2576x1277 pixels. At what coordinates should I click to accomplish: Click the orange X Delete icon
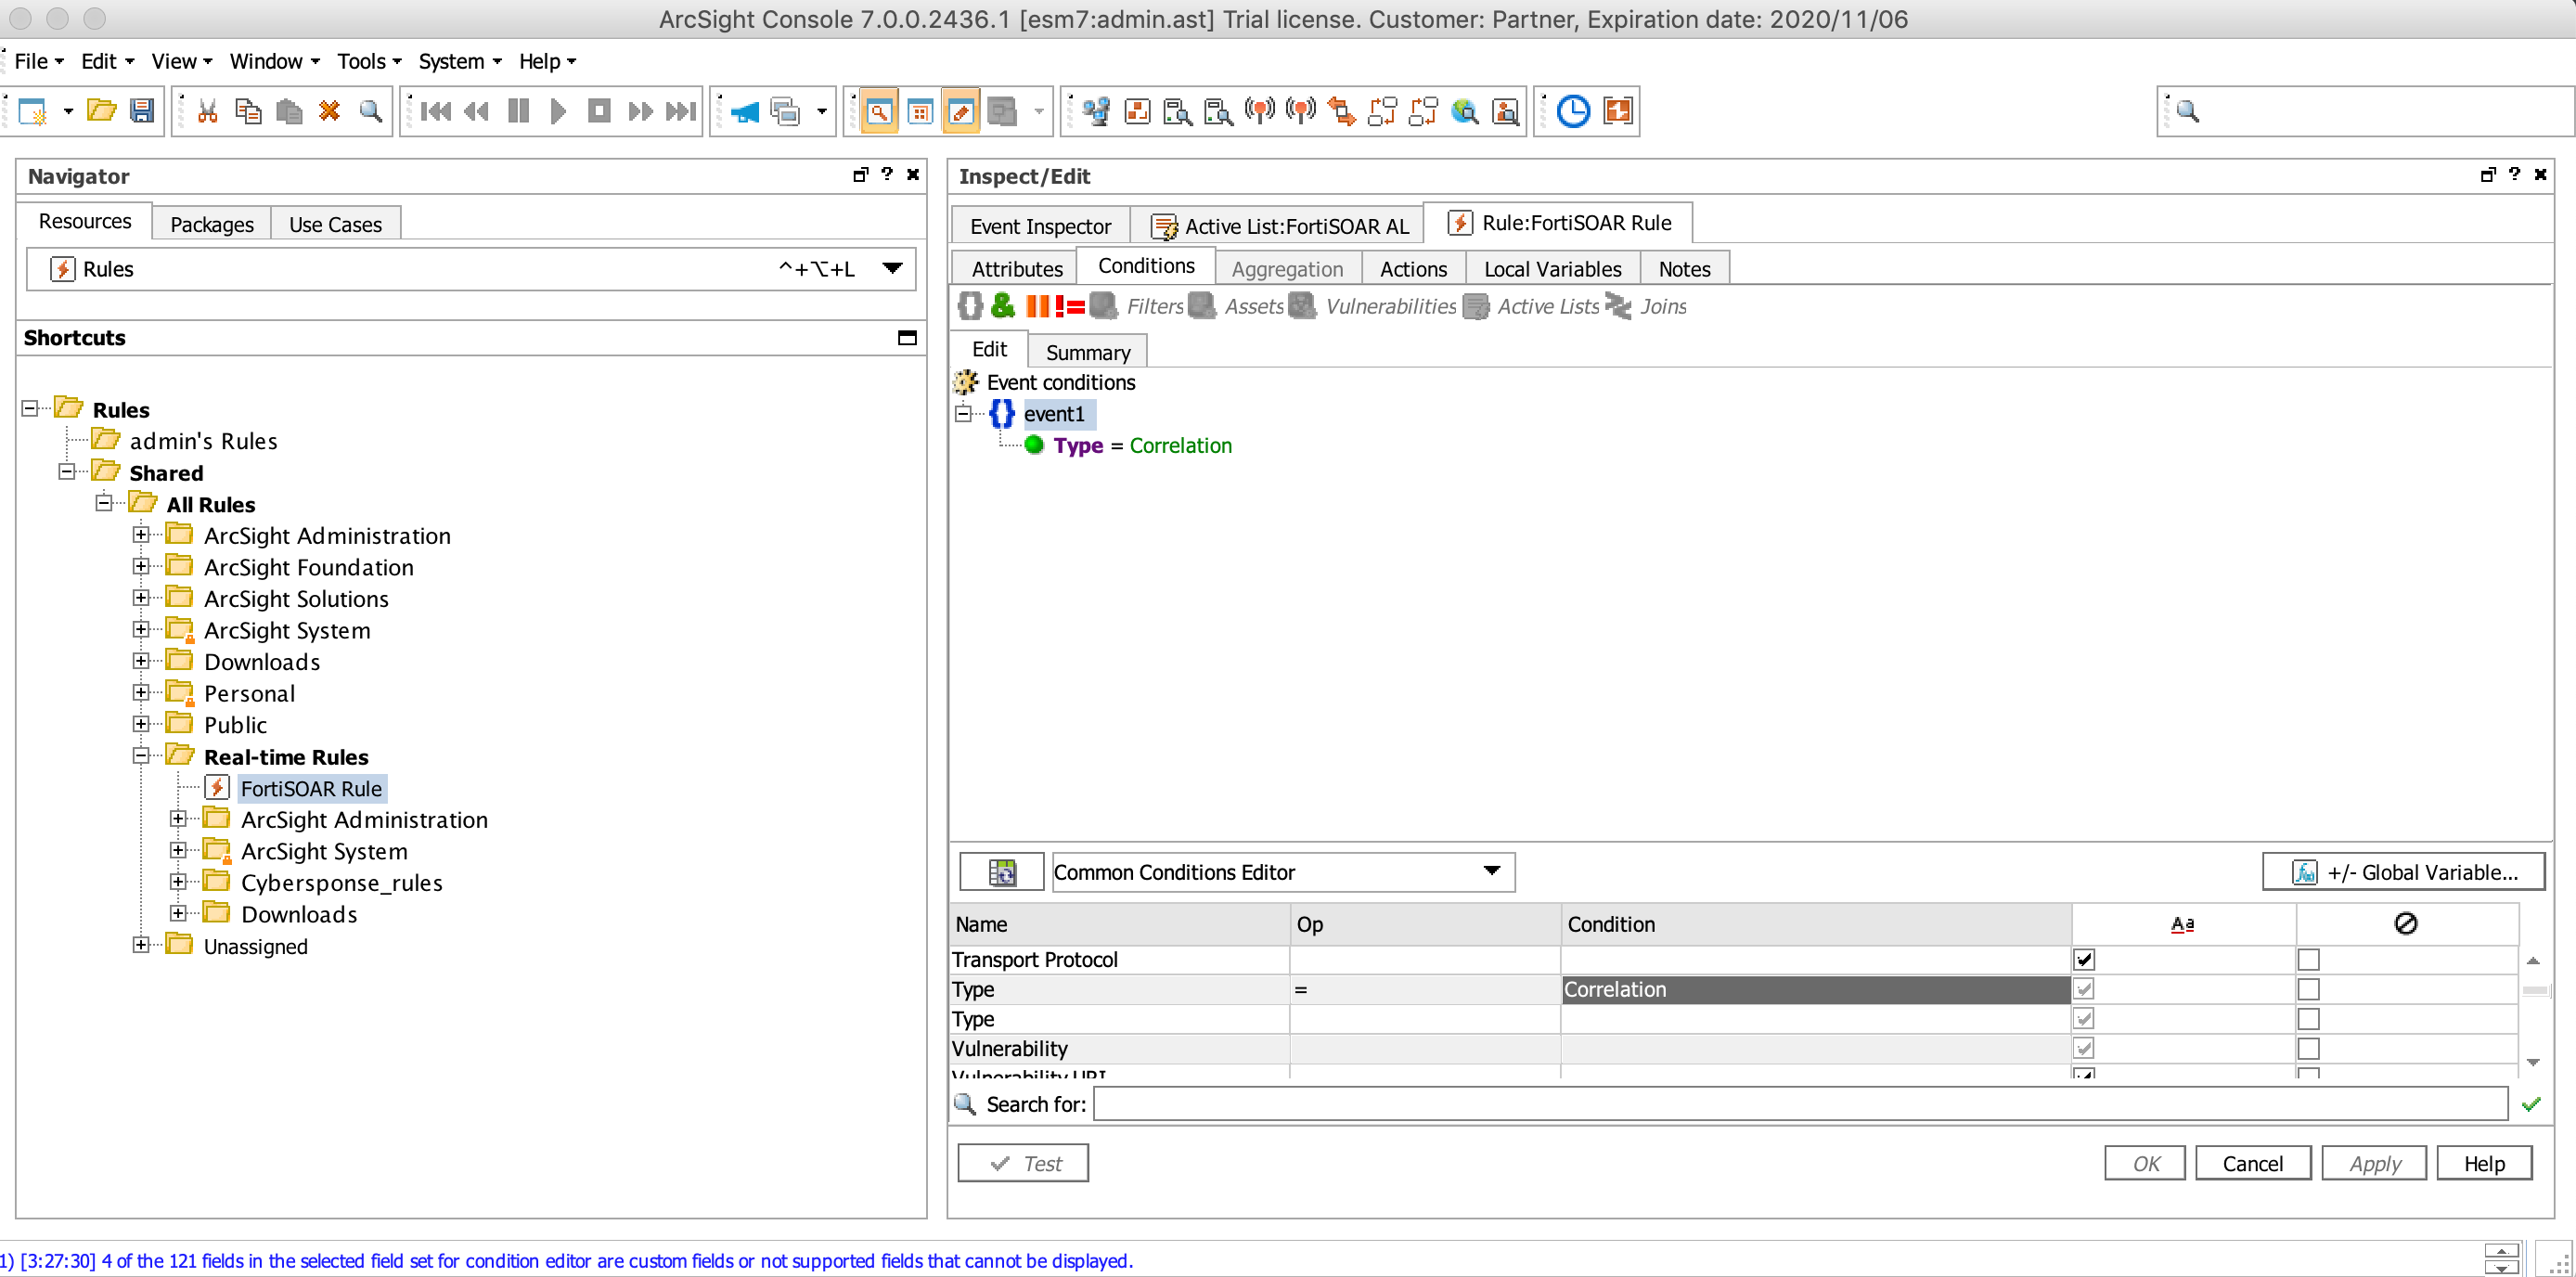click(x=329, y=111)
